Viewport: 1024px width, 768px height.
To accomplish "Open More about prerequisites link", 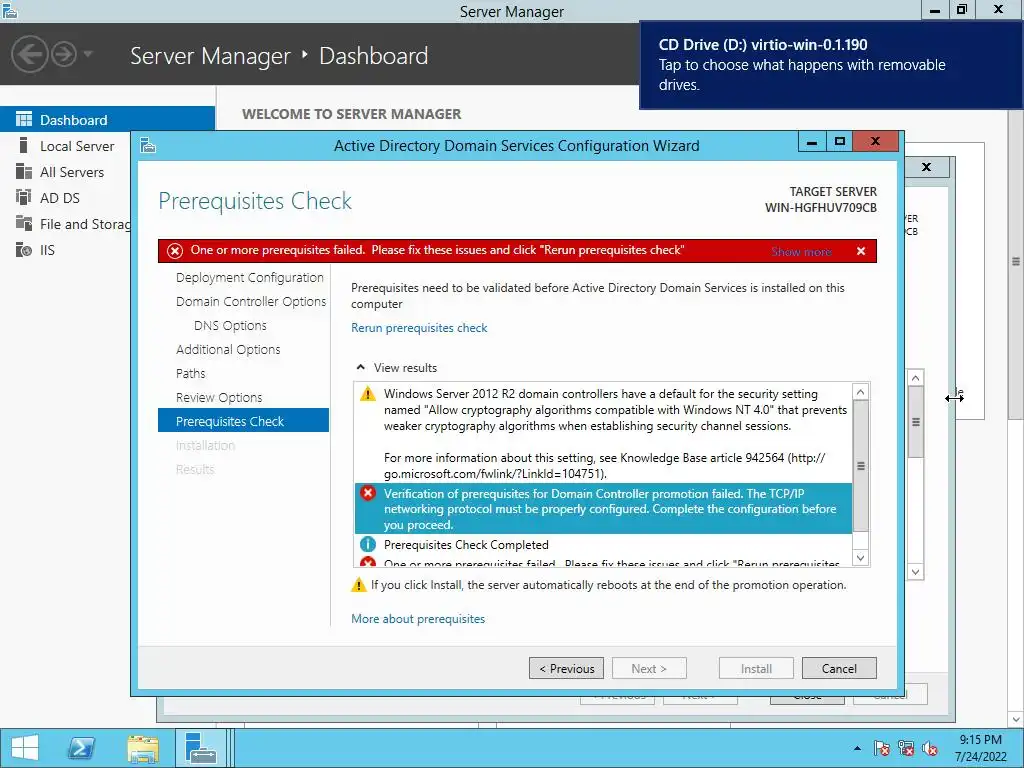I will [x=418, y=618].
